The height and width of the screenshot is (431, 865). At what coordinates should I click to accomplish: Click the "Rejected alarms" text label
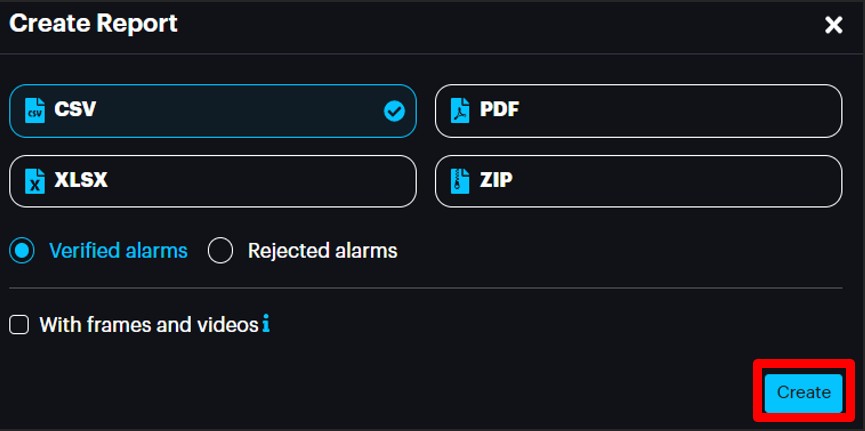(322, 251)
